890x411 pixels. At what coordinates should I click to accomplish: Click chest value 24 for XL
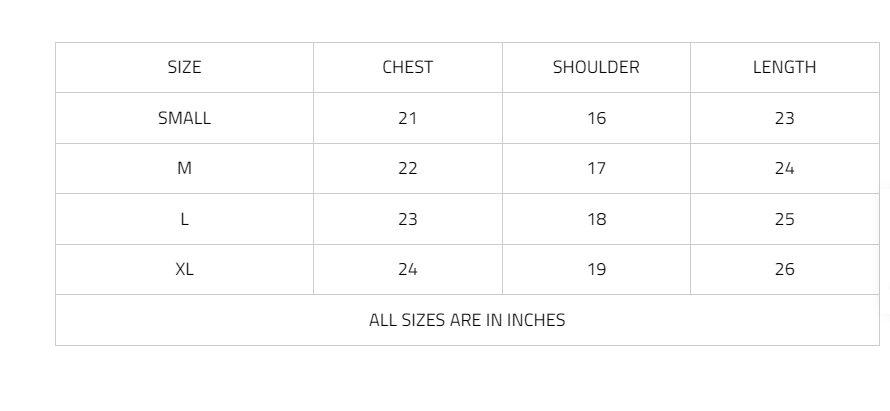(408, 269)
